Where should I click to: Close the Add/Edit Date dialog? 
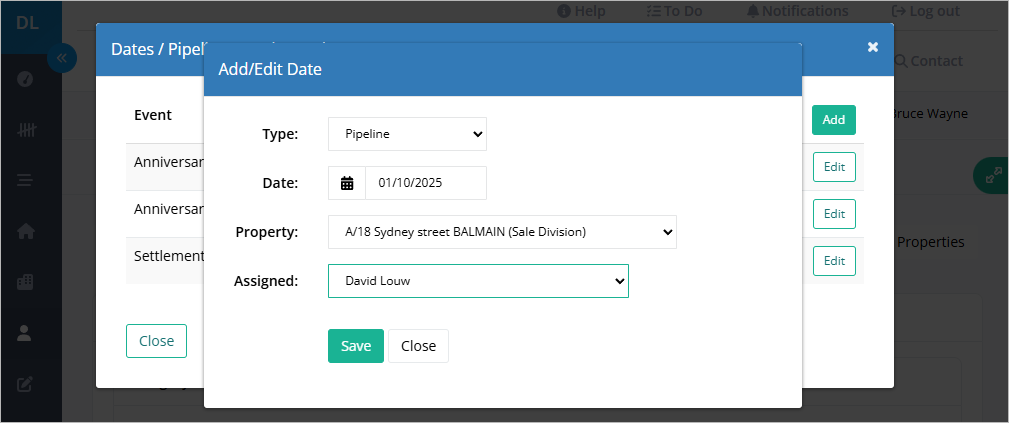418,346
